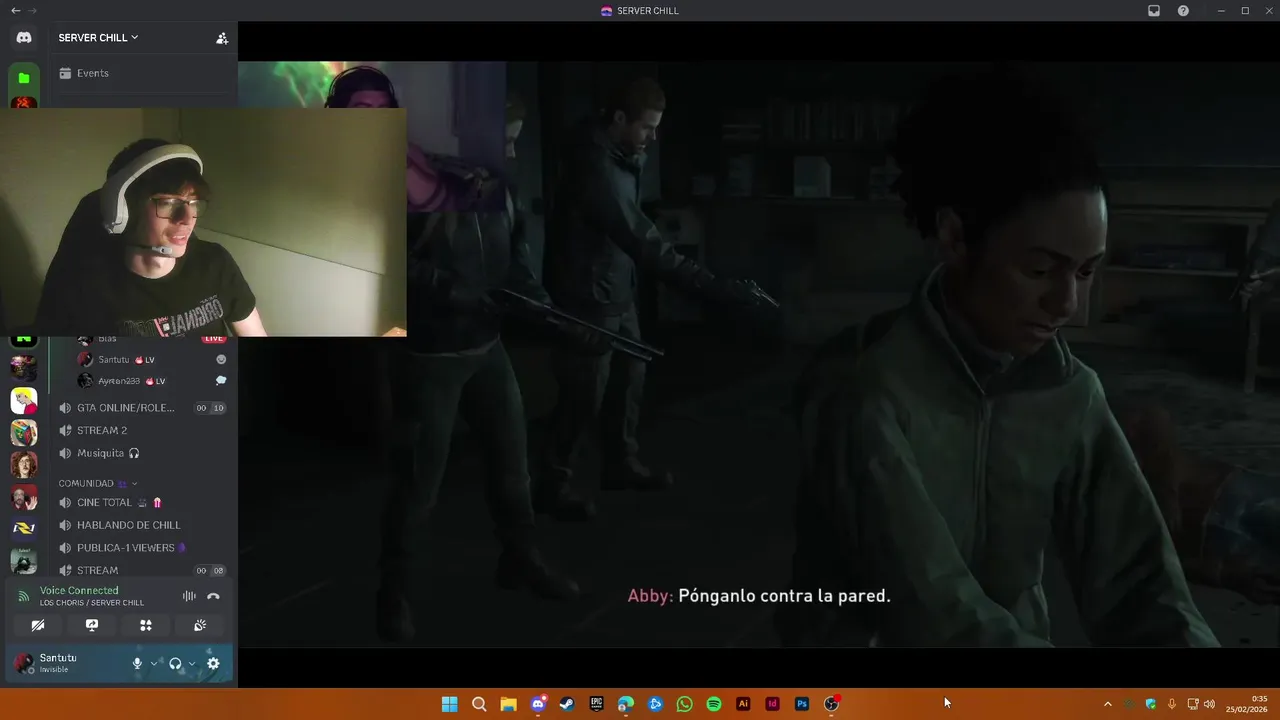Open the Windows Start menu

pos(450,704)
